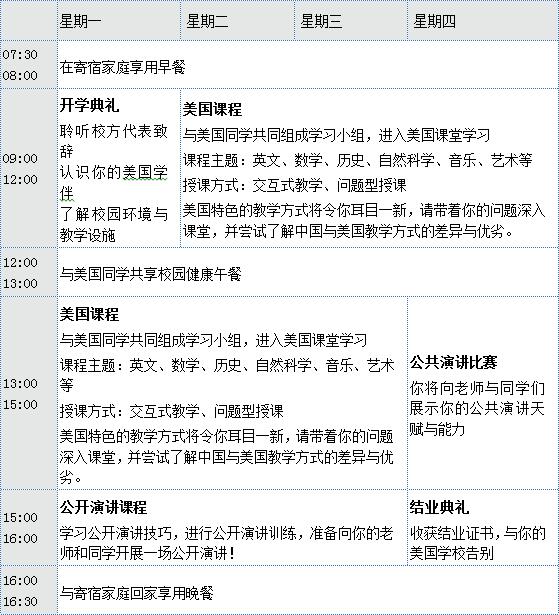The image size is (559, 615).
Task: Click the 公开演讲课程 heading
Action: (x=103, y=507)
